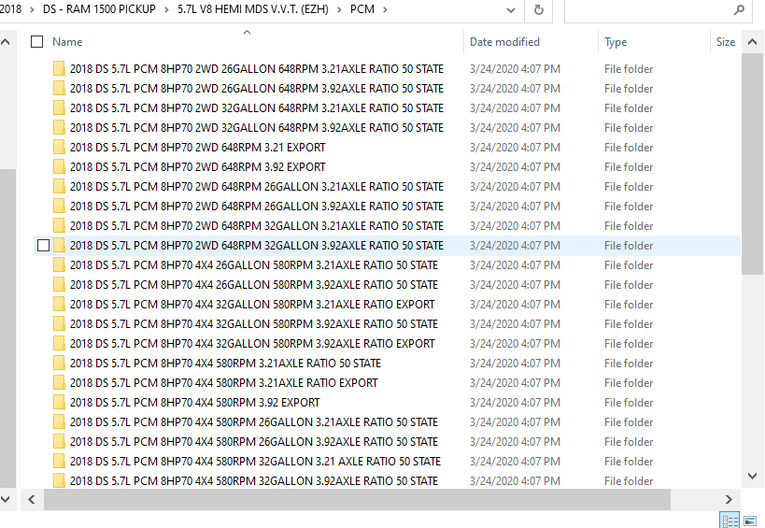Select folder icon for 4X4 32GALLON 580RPM 3.92AXLE EXPORT
Image resolution: width=765 pixels, height=528 pixels.
pyautogui.click(x=59, y=343)
